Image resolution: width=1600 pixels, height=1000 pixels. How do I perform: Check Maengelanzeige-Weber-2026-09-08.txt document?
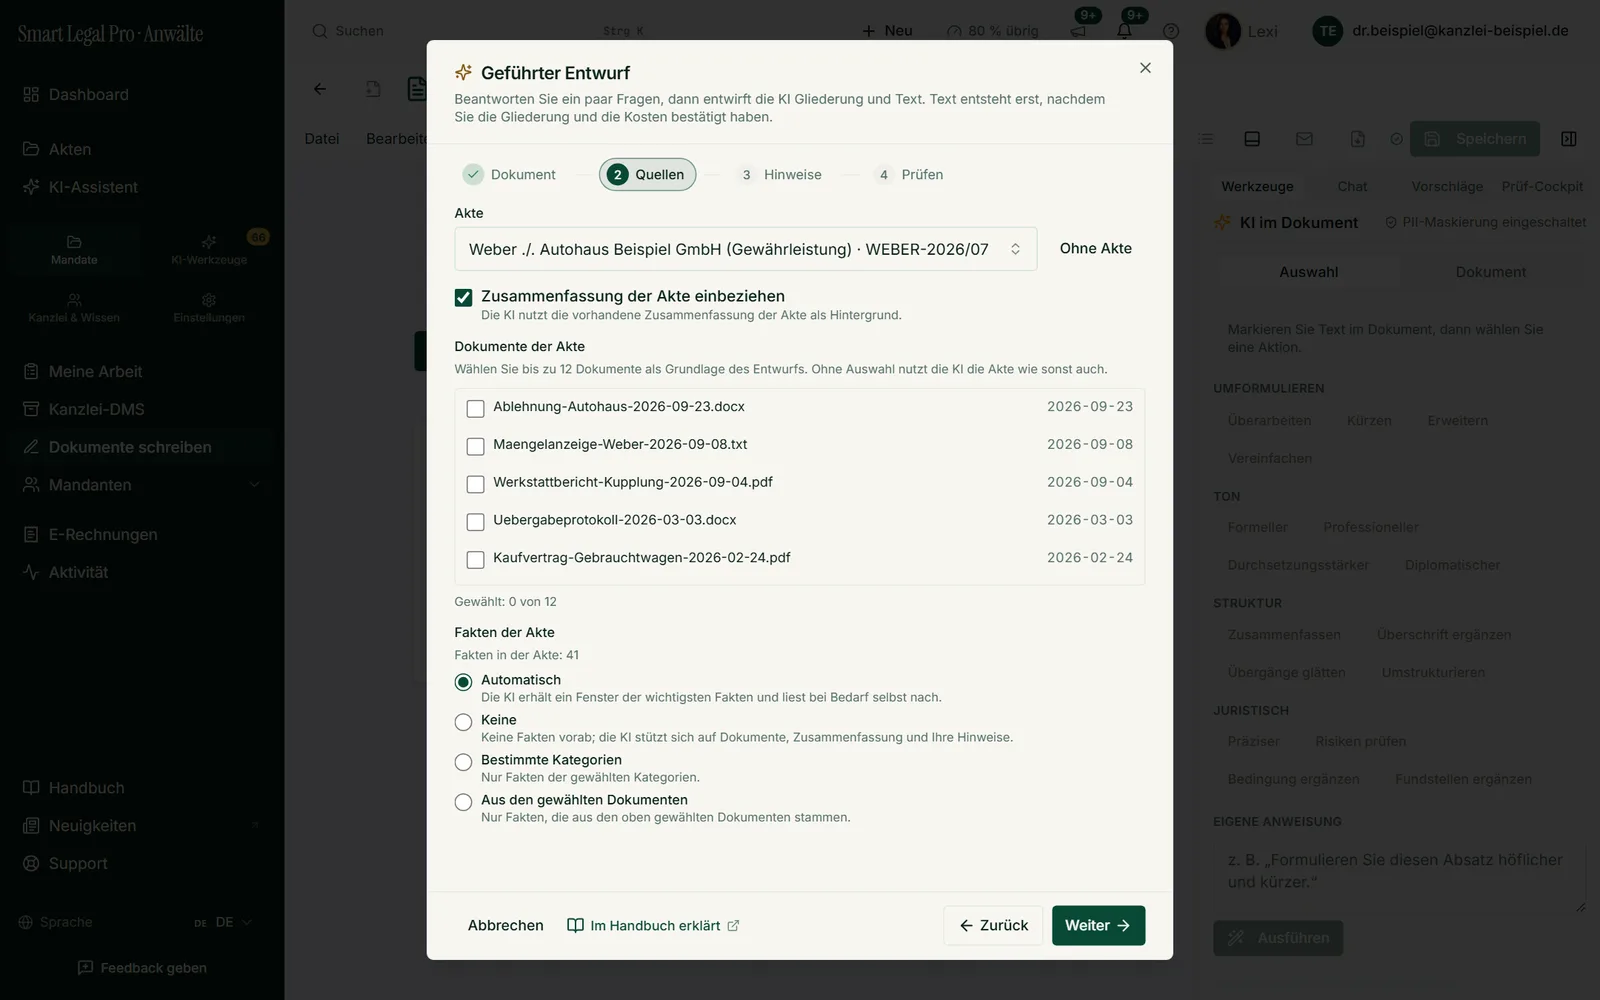tap(475, 446)
